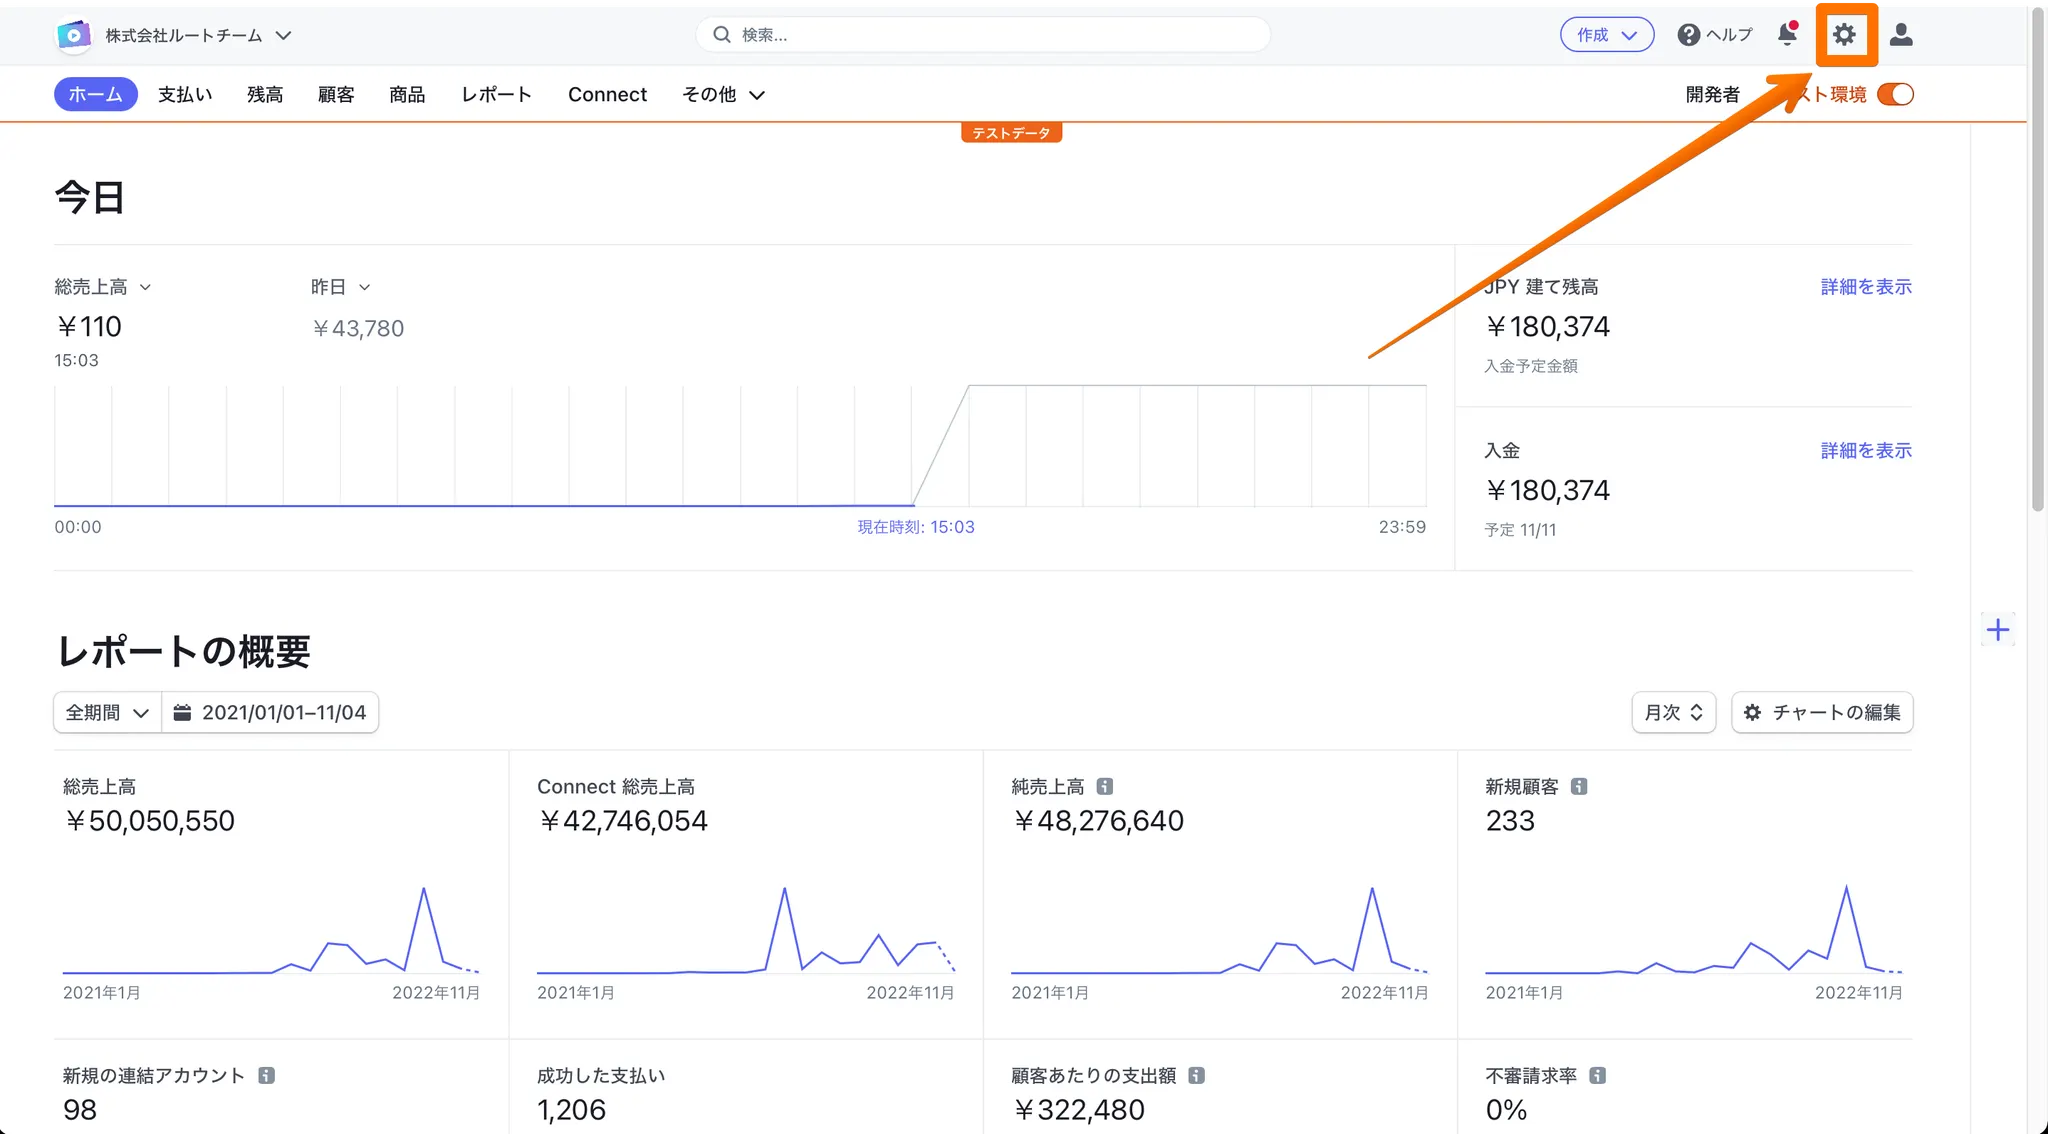Screen dimensions: 2048x1134
Task: Click the blue plus icon on right edge
Action: point(1997,630)
